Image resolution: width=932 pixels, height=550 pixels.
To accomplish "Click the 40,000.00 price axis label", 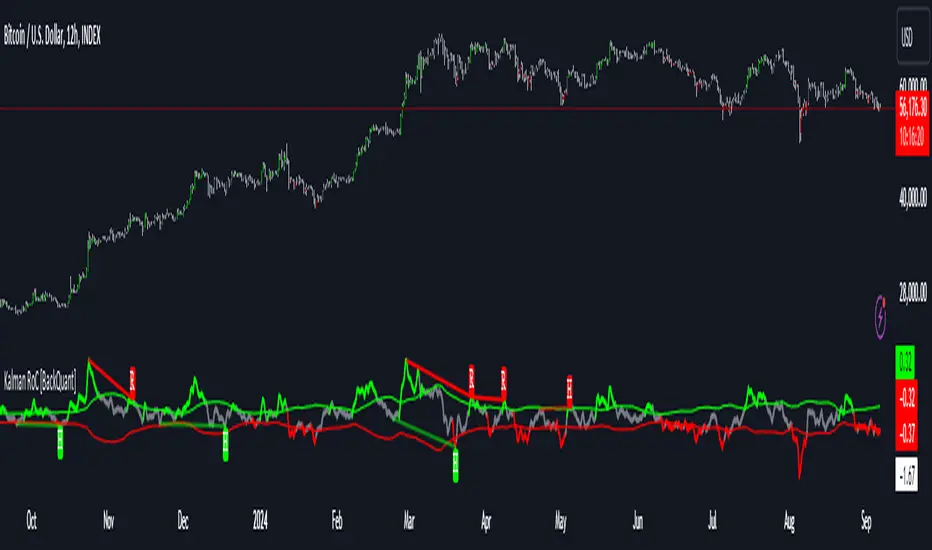I will tap(912, 197).
